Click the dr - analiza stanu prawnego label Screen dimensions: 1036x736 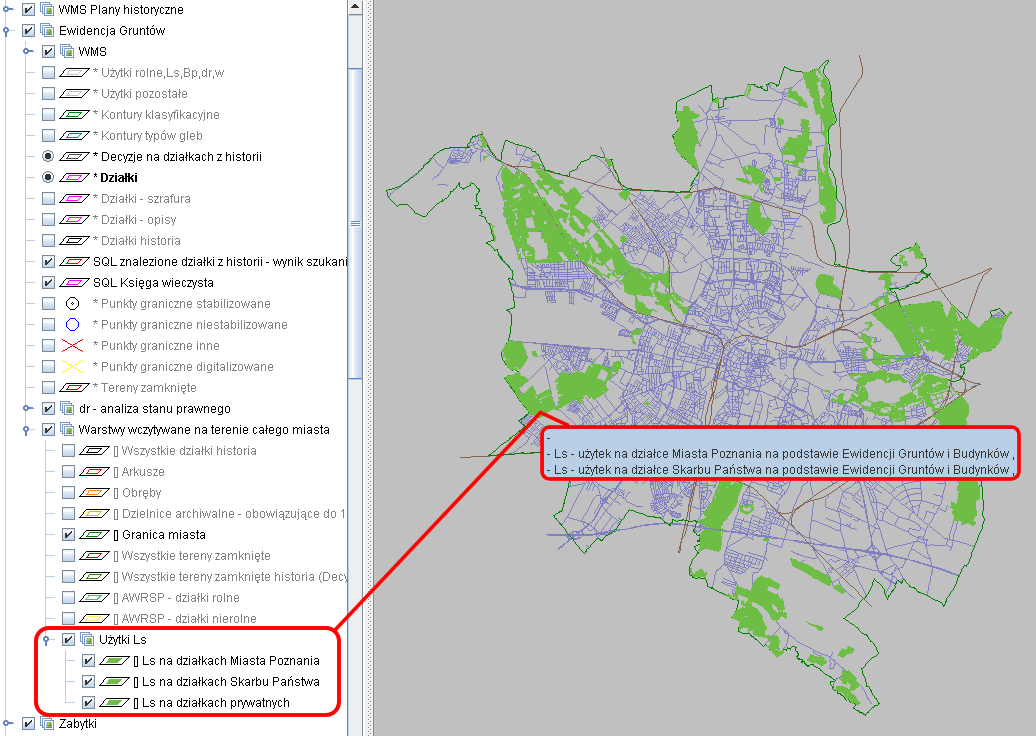(154, 409)
